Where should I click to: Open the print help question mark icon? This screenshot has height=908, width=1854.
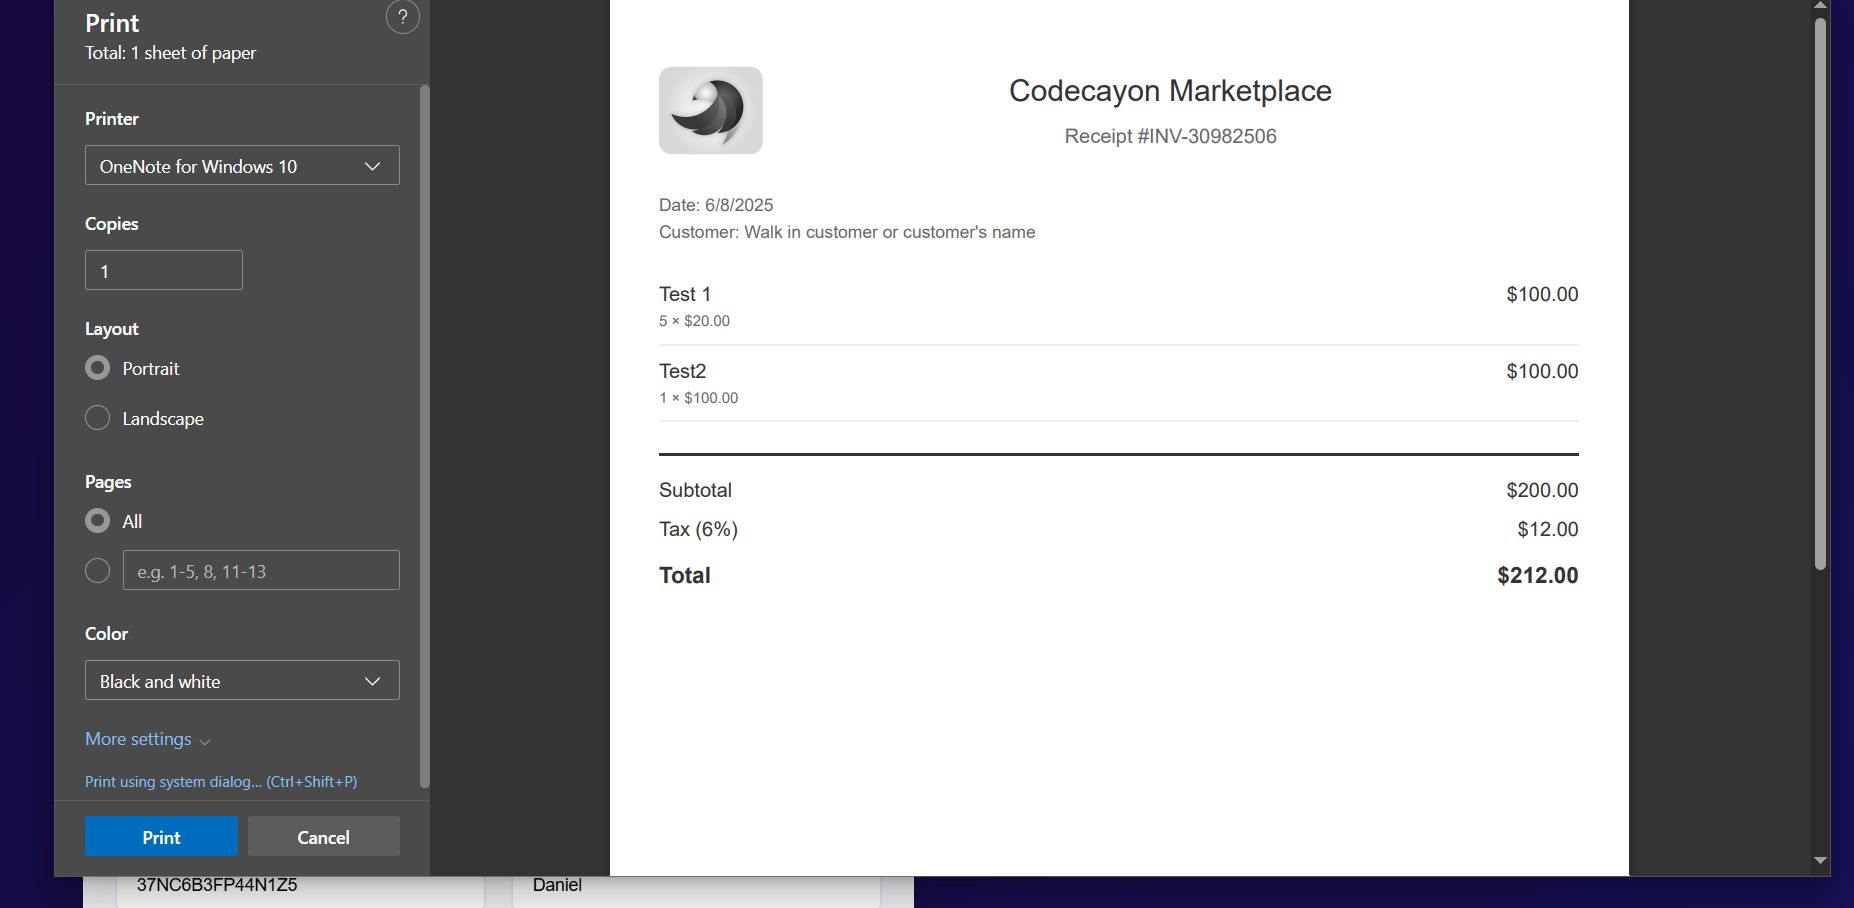(x=402, y=17)
